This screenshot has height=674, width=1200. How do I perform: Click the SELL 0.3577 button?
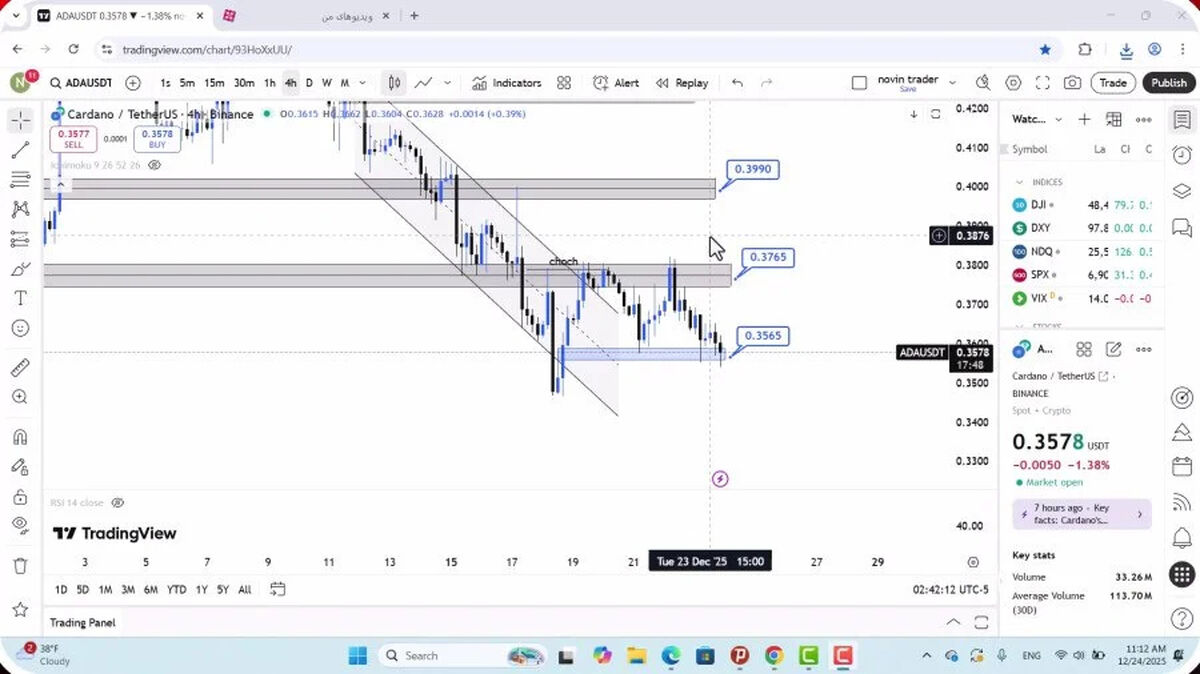tap(73, 138)
